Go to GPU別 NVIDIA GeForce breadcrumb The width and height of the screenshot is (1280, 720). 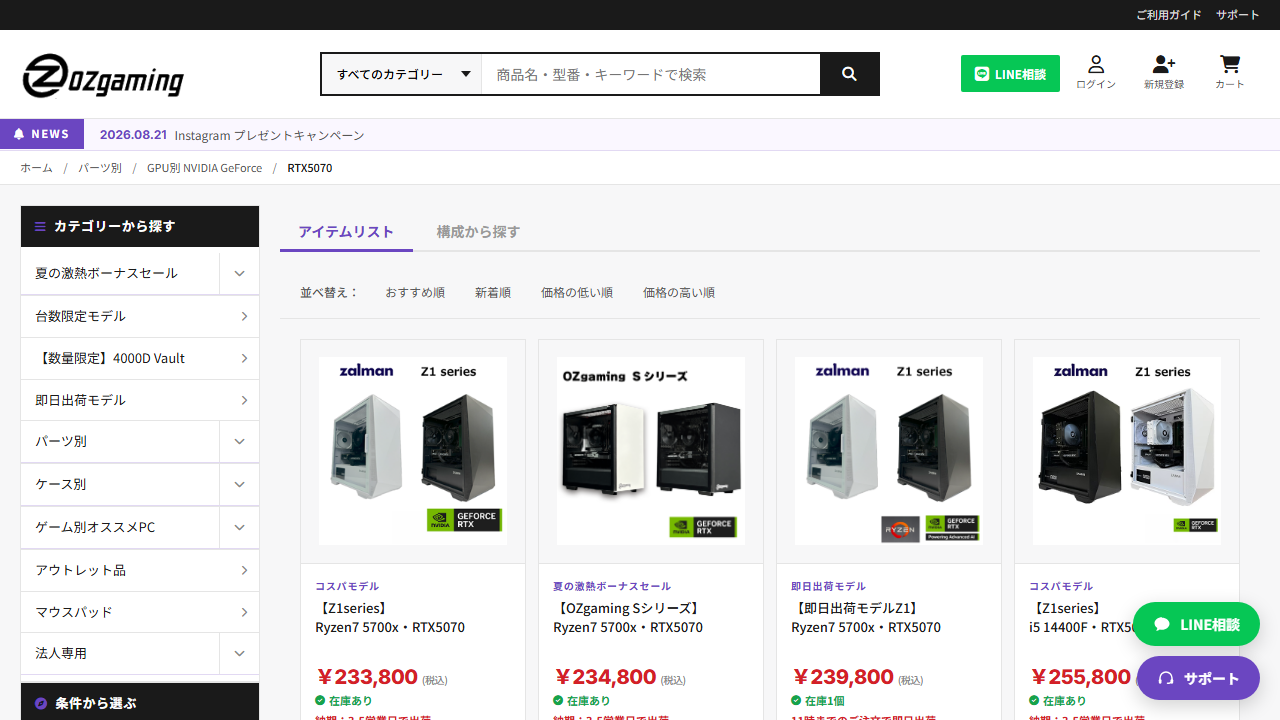point(204,168)
